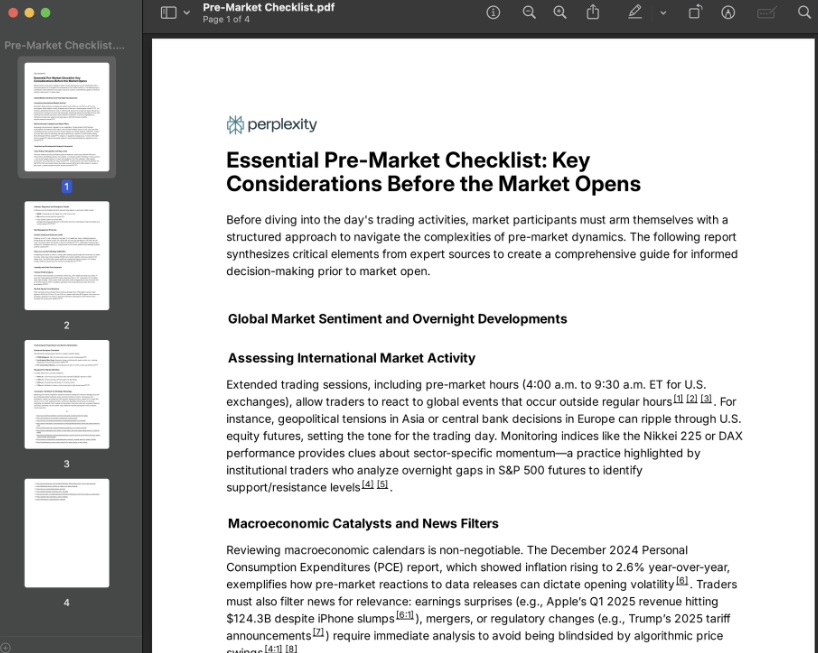
Task: Open the Share menu icon
Action: (593, 12)
